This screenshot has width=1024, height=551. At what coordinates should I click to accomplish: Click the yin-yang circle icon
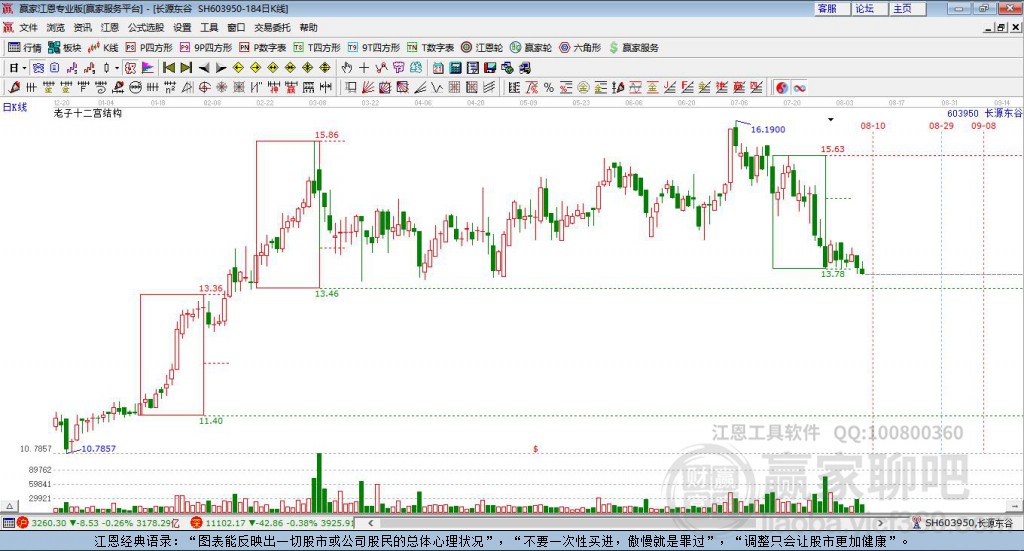tap(782, 87)
